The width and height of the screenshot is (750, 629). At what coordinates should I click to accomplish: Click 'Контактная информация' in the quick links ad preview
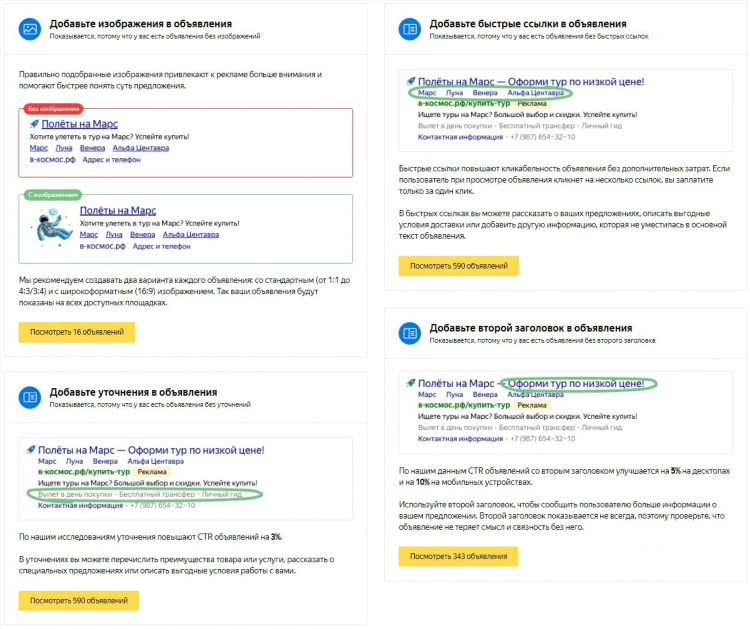tap(460, 137)
